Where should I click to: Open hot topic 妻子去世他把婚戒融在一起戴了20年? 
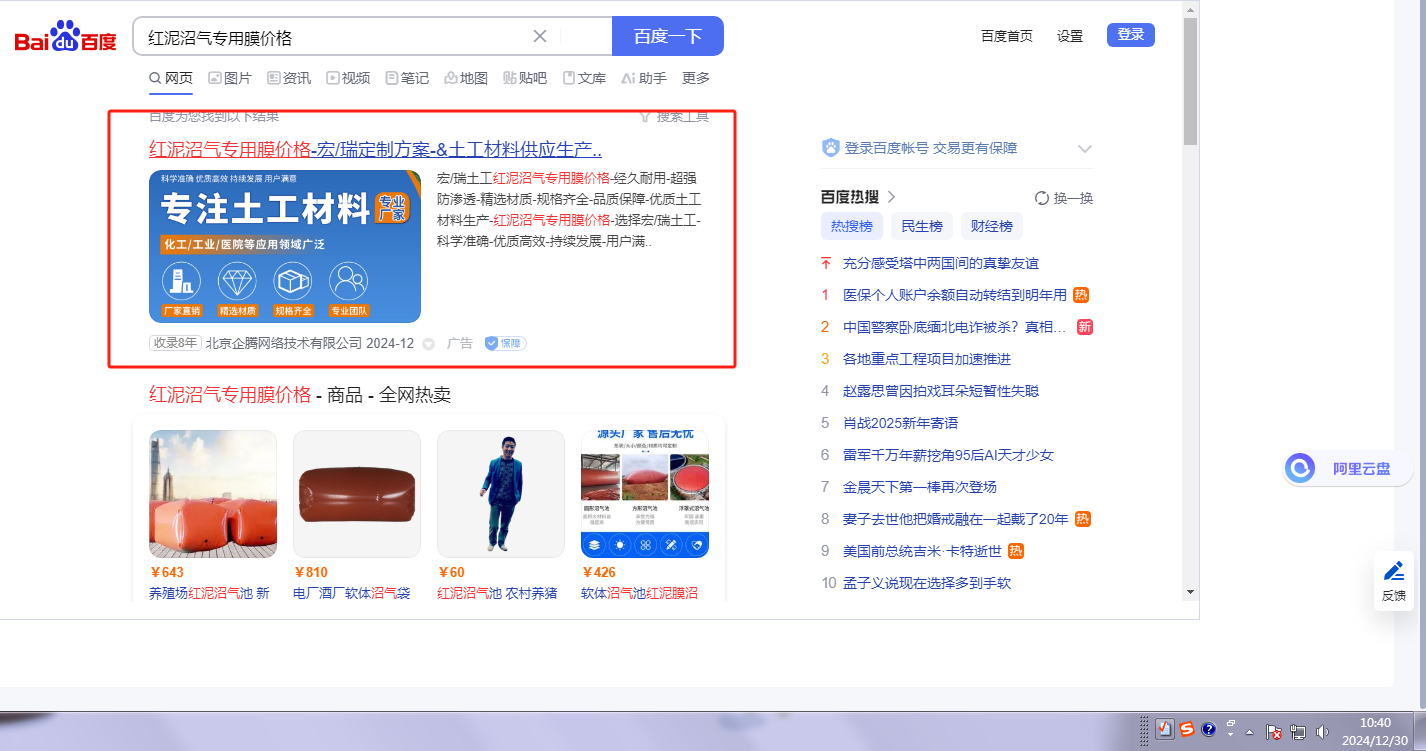[x=956, y=519]
